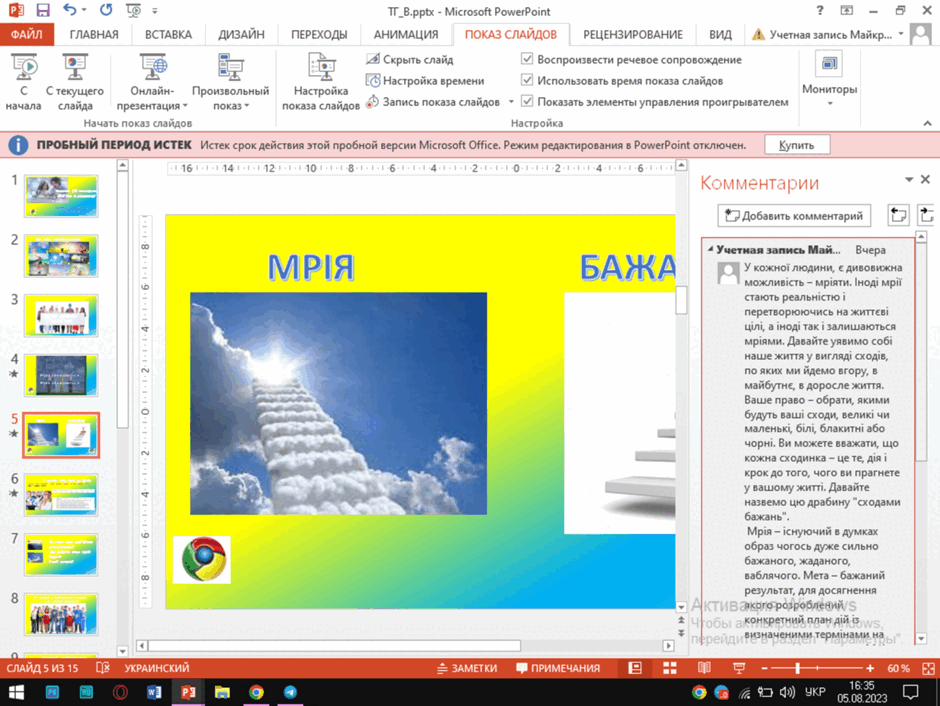
Task: Click the Купить button in the trial banner
Action: pos(797,145)
